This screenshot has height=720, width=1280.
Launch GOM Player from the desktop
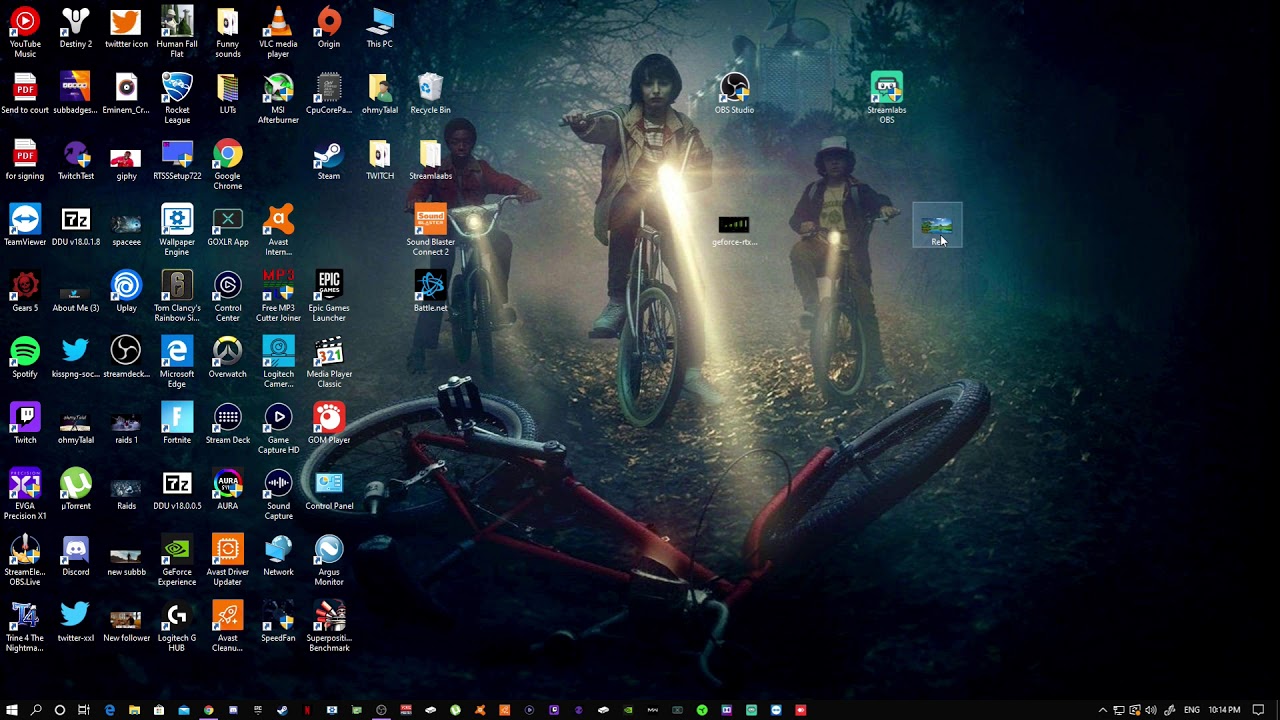(329, 424)
